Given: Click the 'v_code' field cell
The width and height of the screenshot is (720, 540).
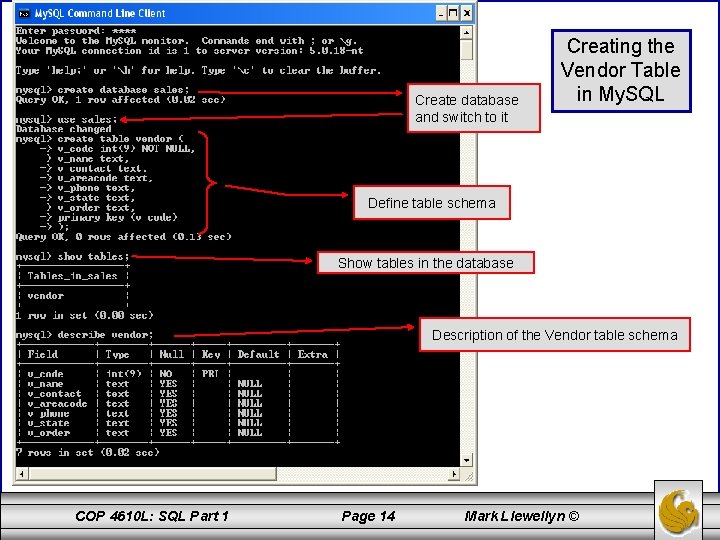Looking at the screenshot, I should pyautogui.click(x=45, y=374).
